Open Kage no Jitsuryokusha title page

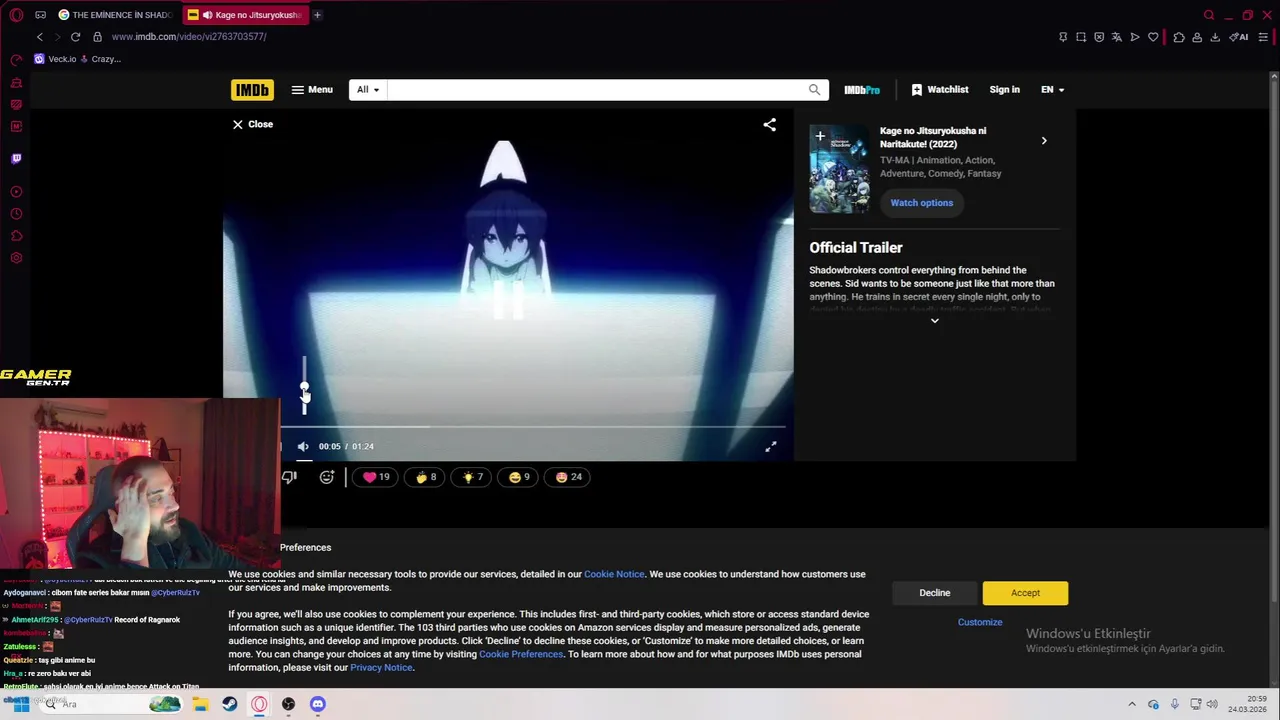(933, 137)
